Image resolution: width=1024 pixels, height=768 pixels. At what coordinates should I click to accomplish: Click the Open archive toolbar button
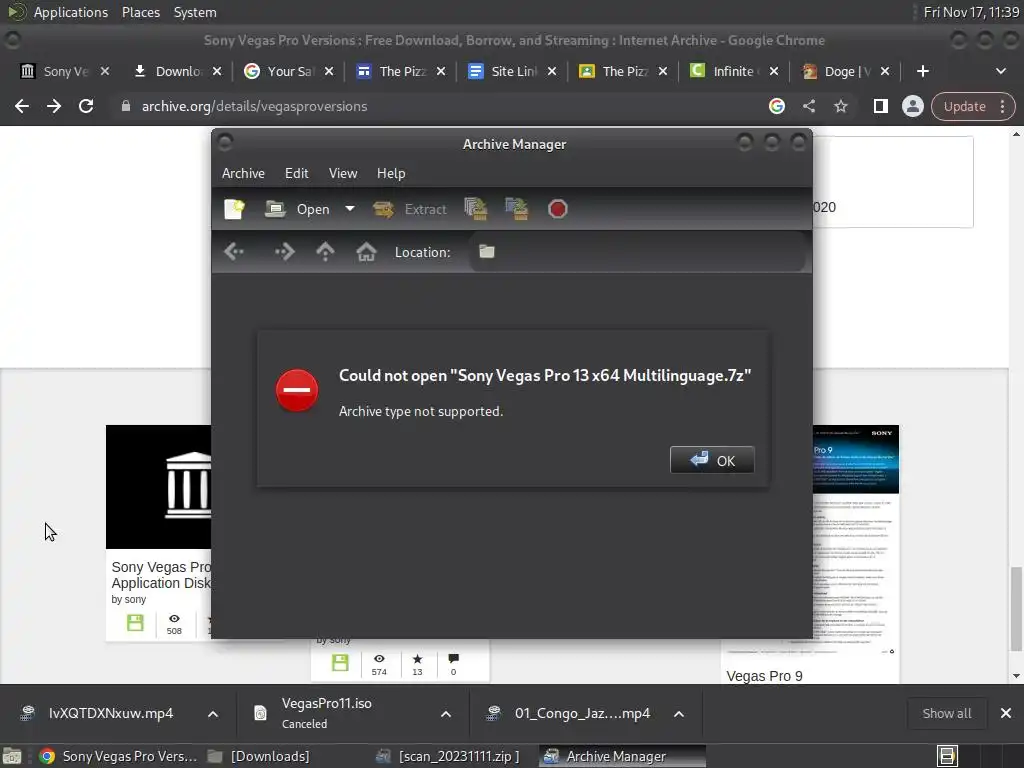coord(298,209)
